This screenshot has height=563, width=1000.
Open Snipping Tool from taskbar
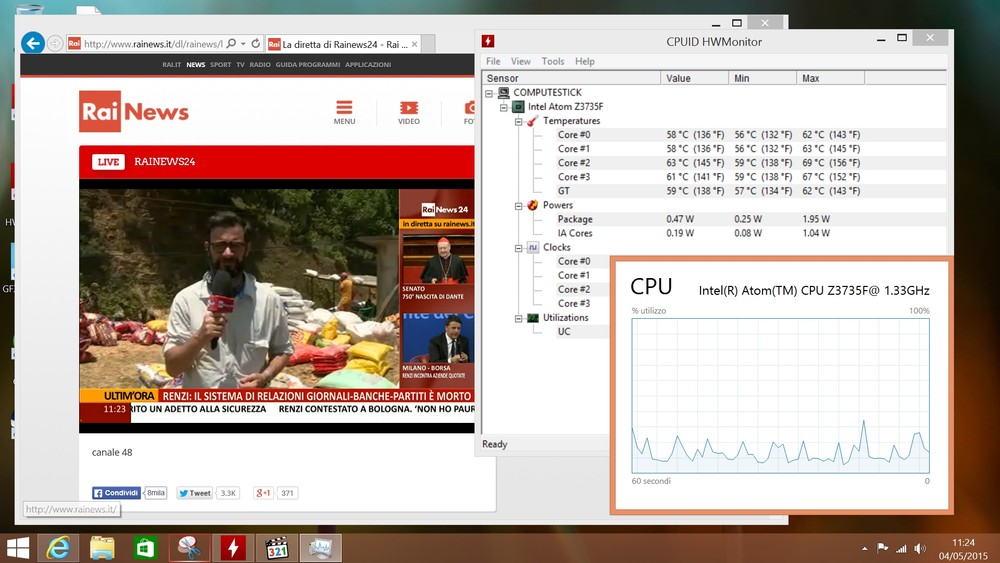[x=189, y=548]
